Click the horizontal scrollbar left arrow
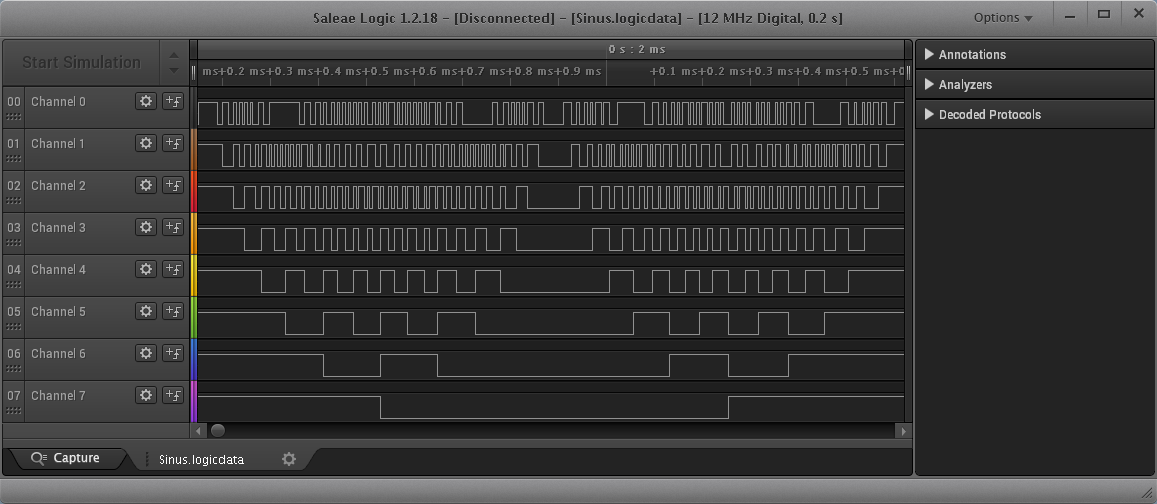Viewport: 1157px width, 504px height. pos(198,430)
